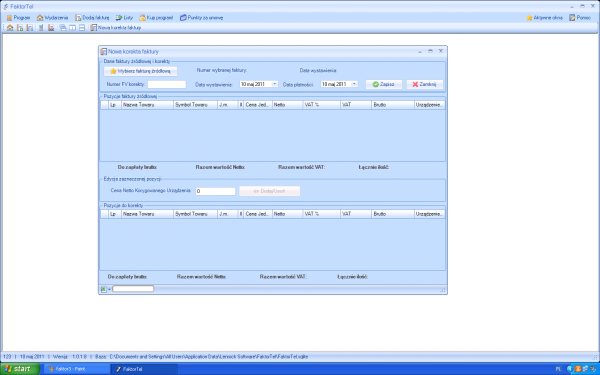Click the third toolbar invoice document icon

pos(29,28)
